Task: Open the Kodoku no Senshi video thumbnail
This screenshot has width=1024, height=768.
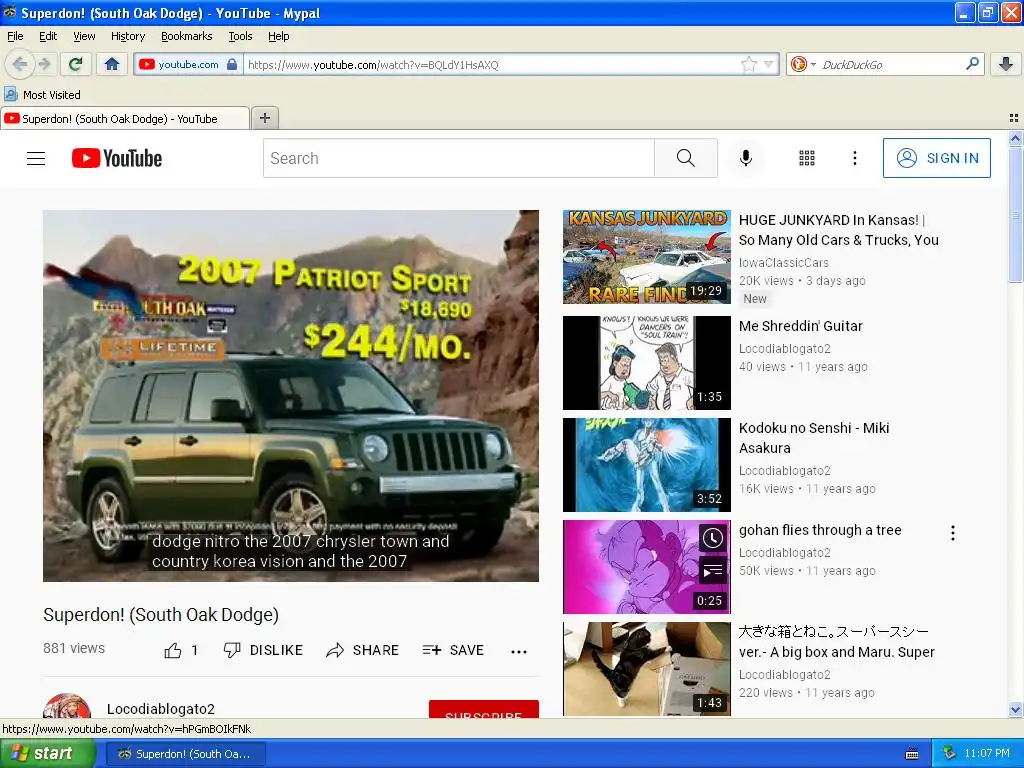Action: pyautogui.click(x=647, y=464)
